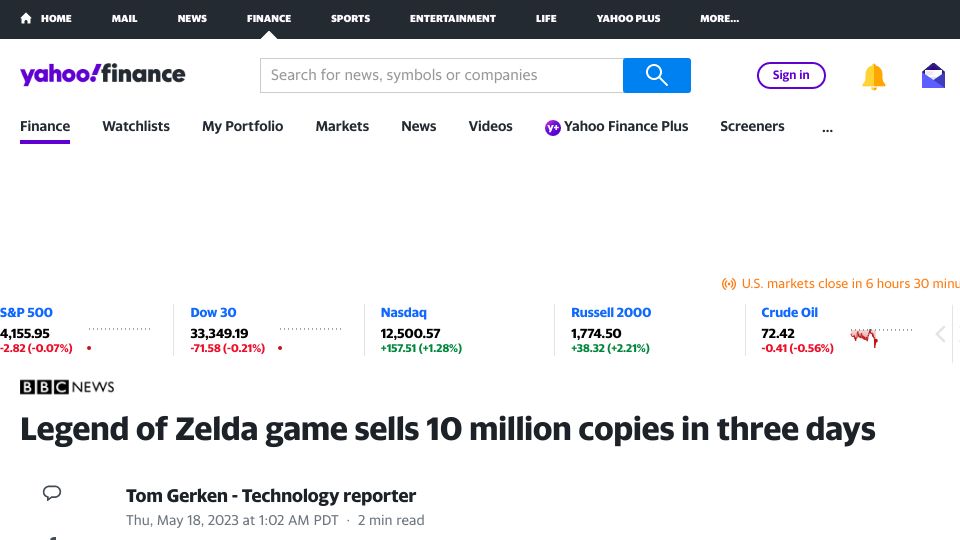This screenshot has height=540, width=960.
Task: Click the live markets broadcast icon
Action: 729,284
